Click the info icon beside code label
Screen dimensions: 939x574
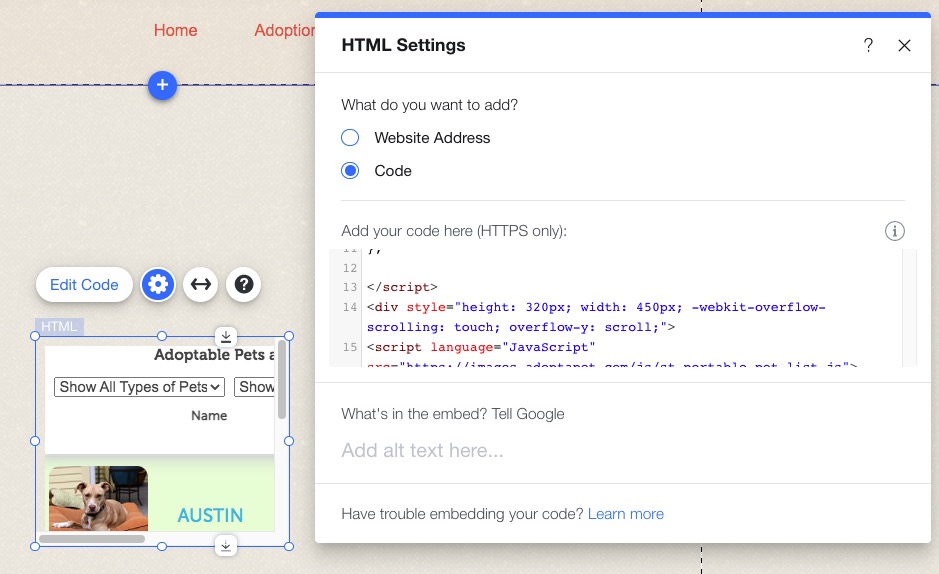pos(894,231)
